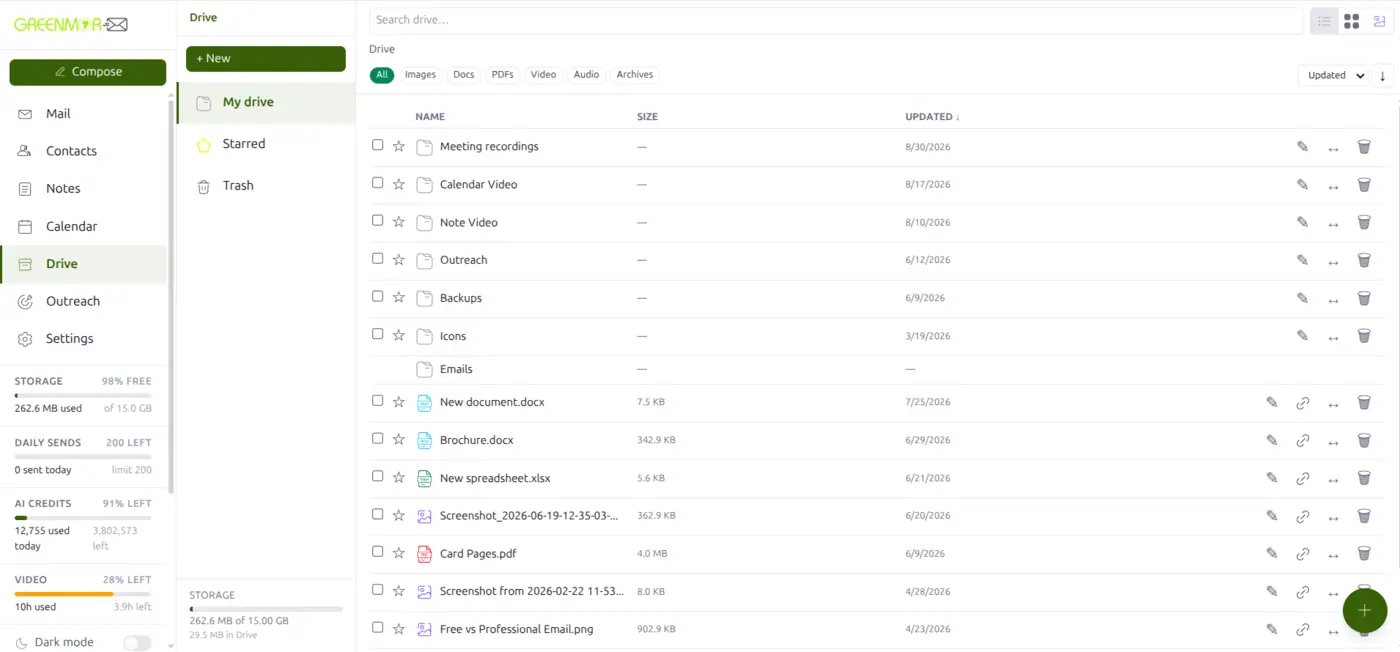The height and width of the screenshot is (652, 1400).
Task: Select the Meeting recordings checkbox
Action: tap(377, 145)
